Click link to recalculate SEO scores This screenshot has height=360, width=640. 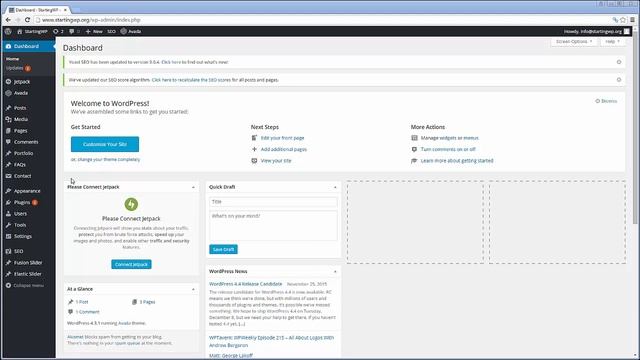191,80
